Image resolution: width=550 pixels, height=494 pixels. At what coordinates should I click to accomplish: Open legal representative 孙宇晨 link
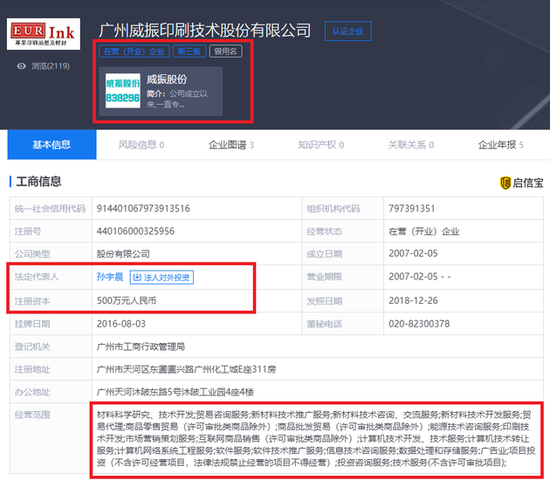coord(110,277)
